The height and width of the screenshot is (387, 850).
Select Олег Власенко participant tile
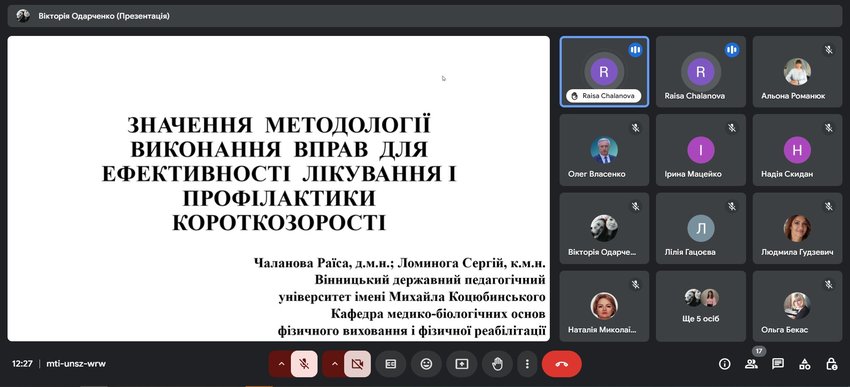pos(604,150)
